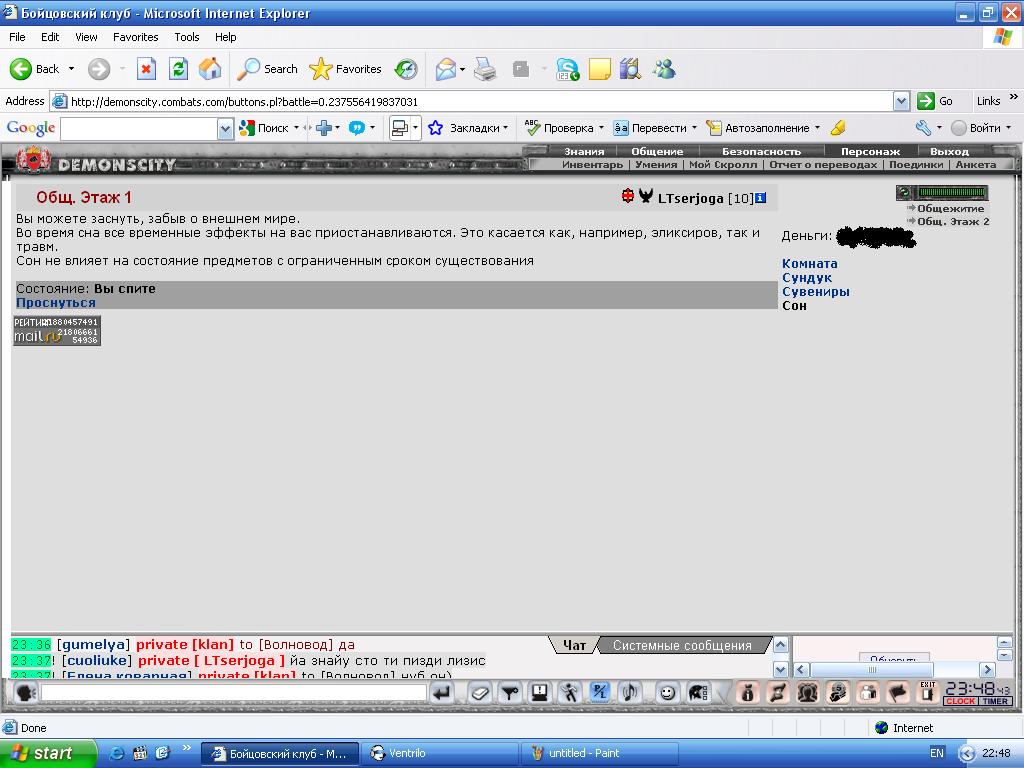Screen dimensions: 1024x768
Task: Click the Google toolbar search field
Action: point(139,128)
